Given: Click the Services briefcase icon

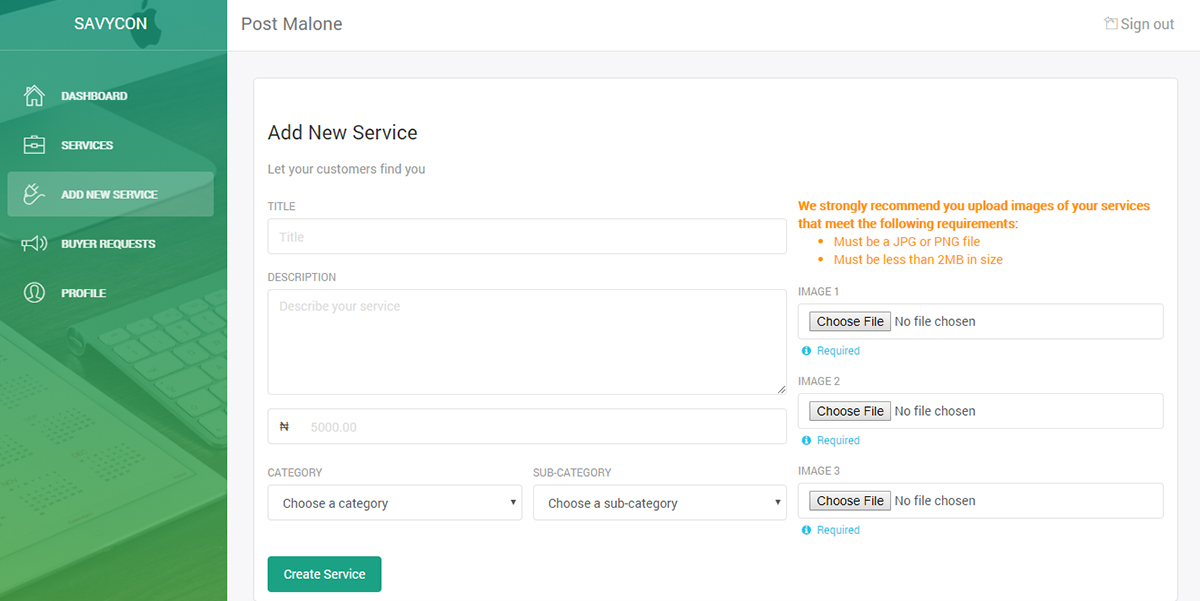Looking at the screenshot, I should (x=34, y=145).
